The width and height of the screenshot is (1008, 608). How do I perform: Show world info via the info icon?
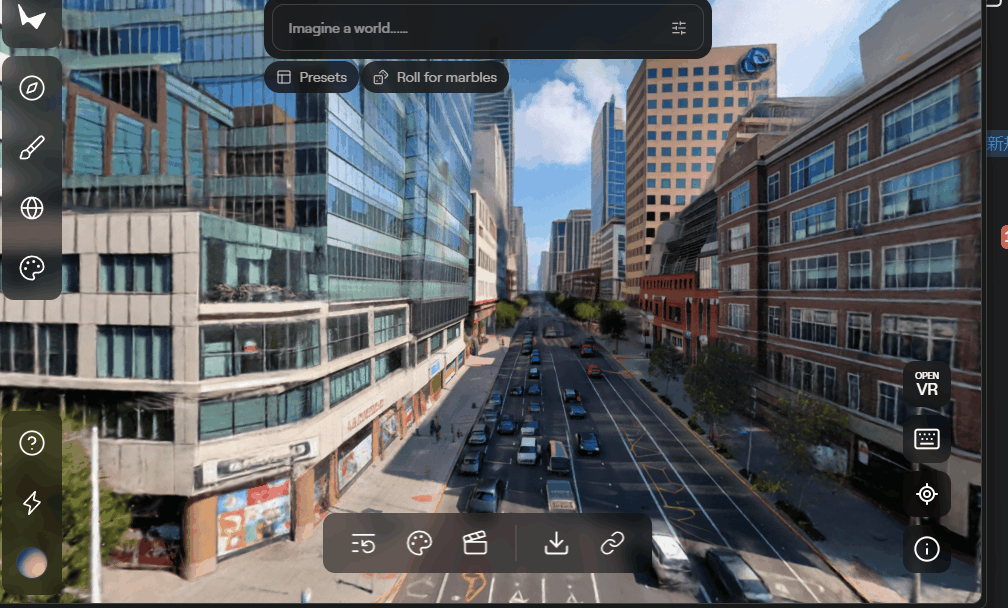coord(927,548)
